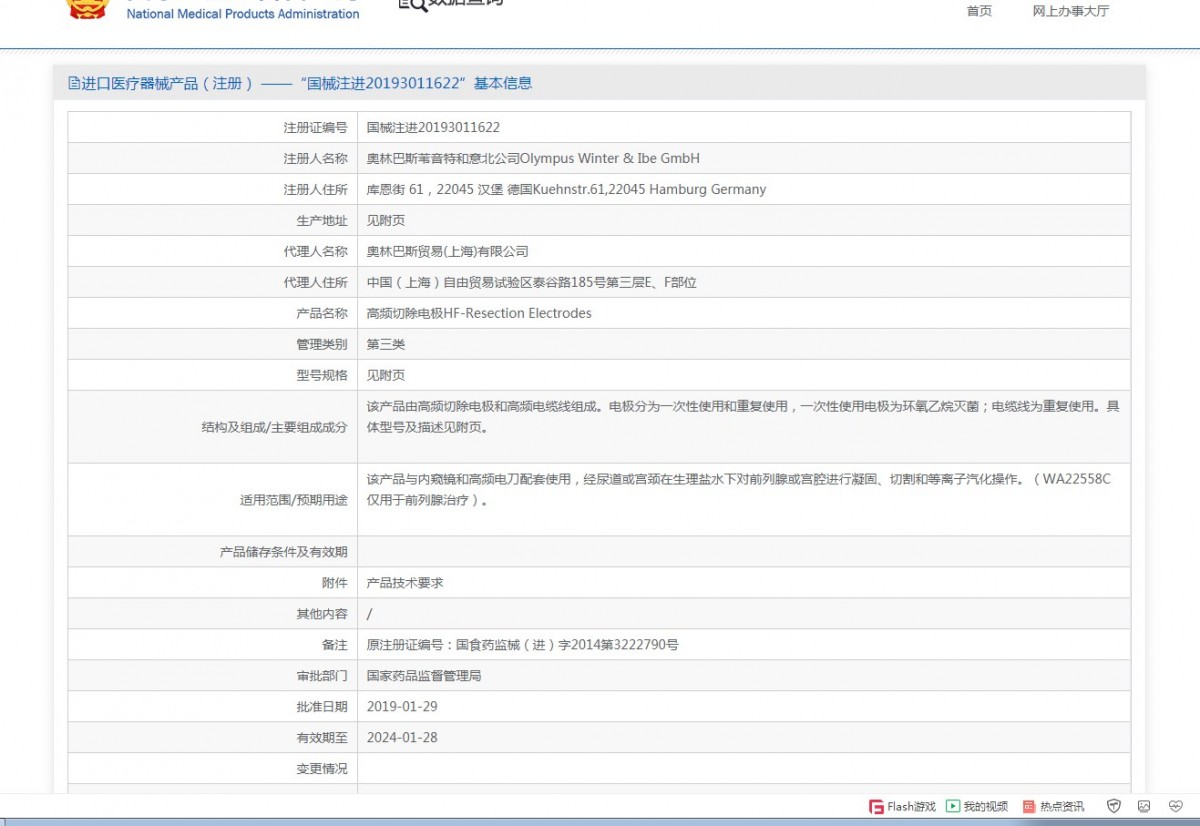Click expiry date 2024-01-28
Image resolution: width=1200 pixels, height=826 pixels.
(402, 738)
